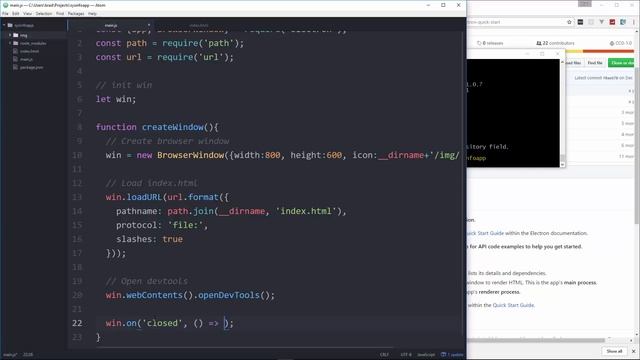The width and height of the screenshot is (640, 360).
Task: Click the terminal scrollbar down arrow
Action: [x=563, y=164]
